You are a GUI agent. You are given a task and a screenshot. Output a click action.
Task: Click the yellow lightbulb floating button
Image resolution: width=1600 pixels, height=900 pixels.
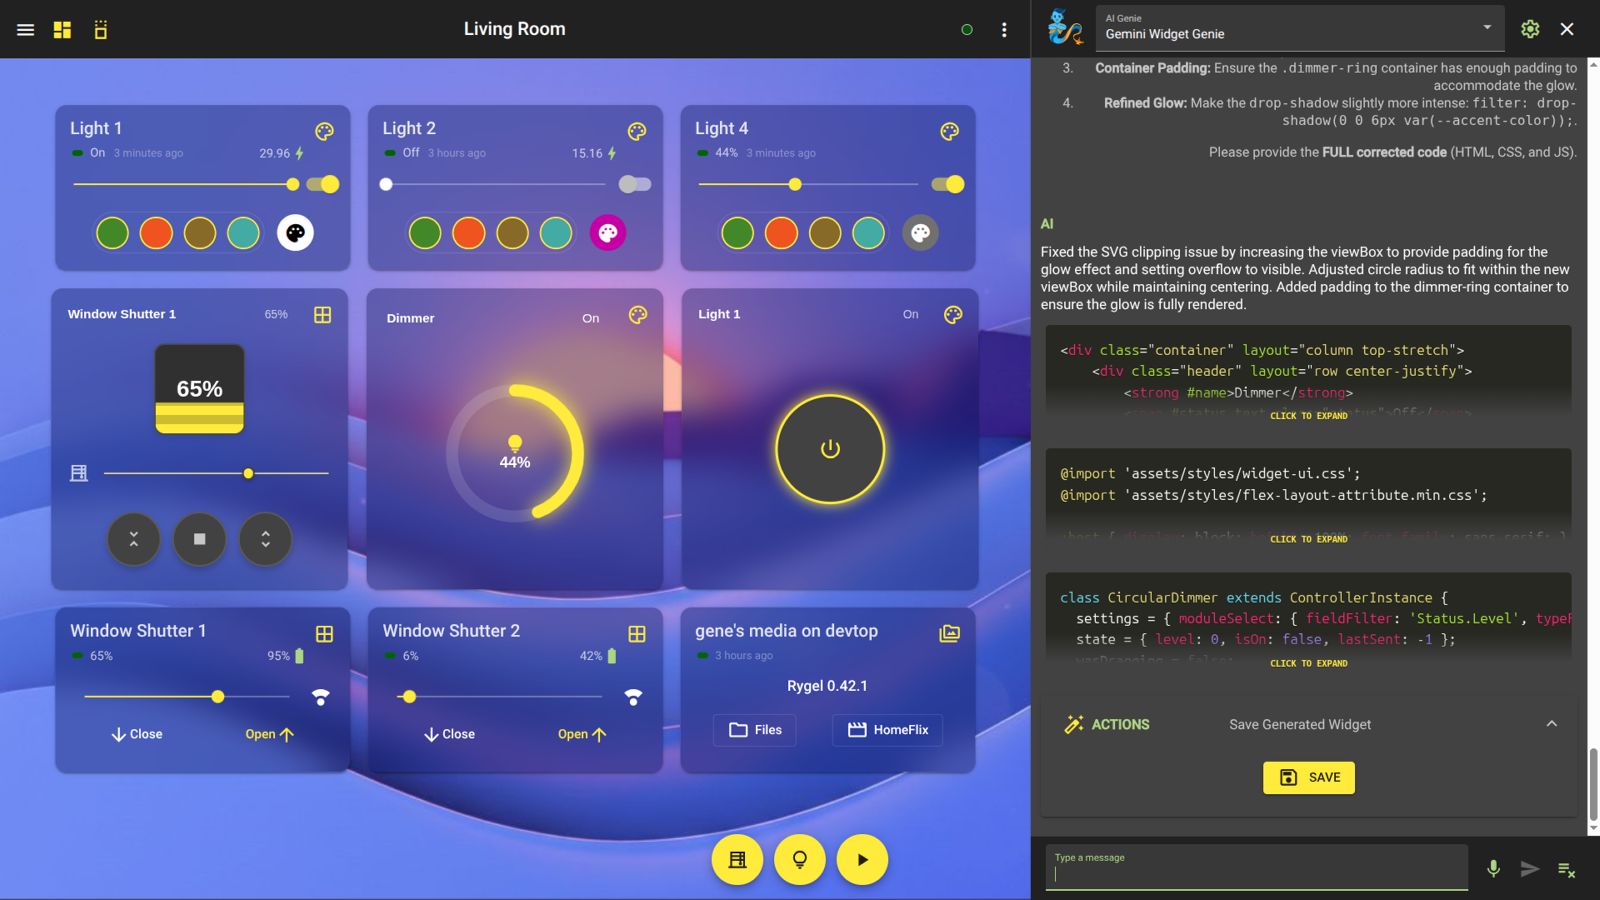pyautogui.click(x=800, y=860)
